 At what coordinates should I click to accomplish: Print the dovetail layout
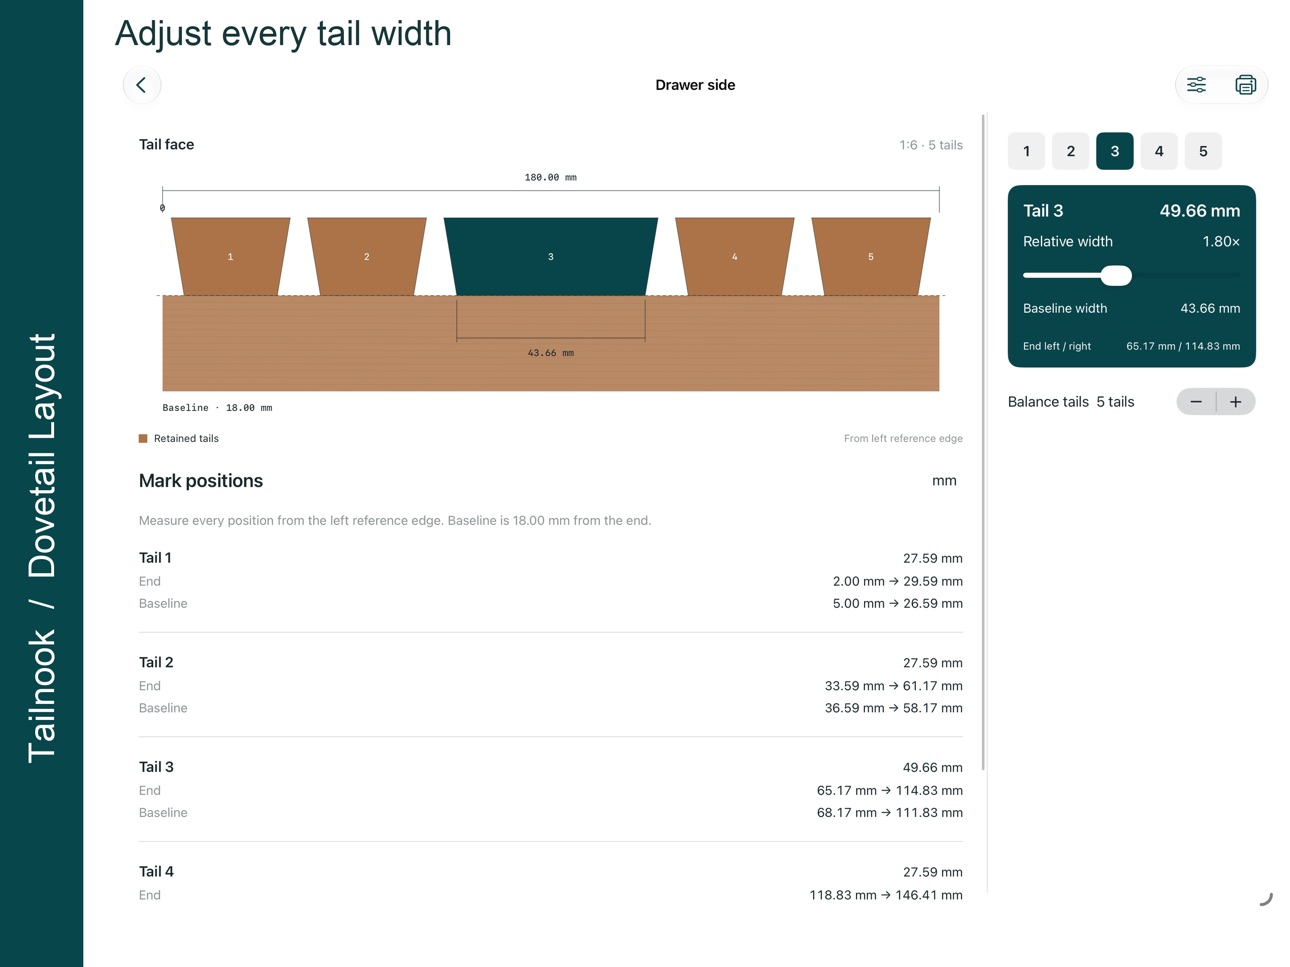(1245, 85)
